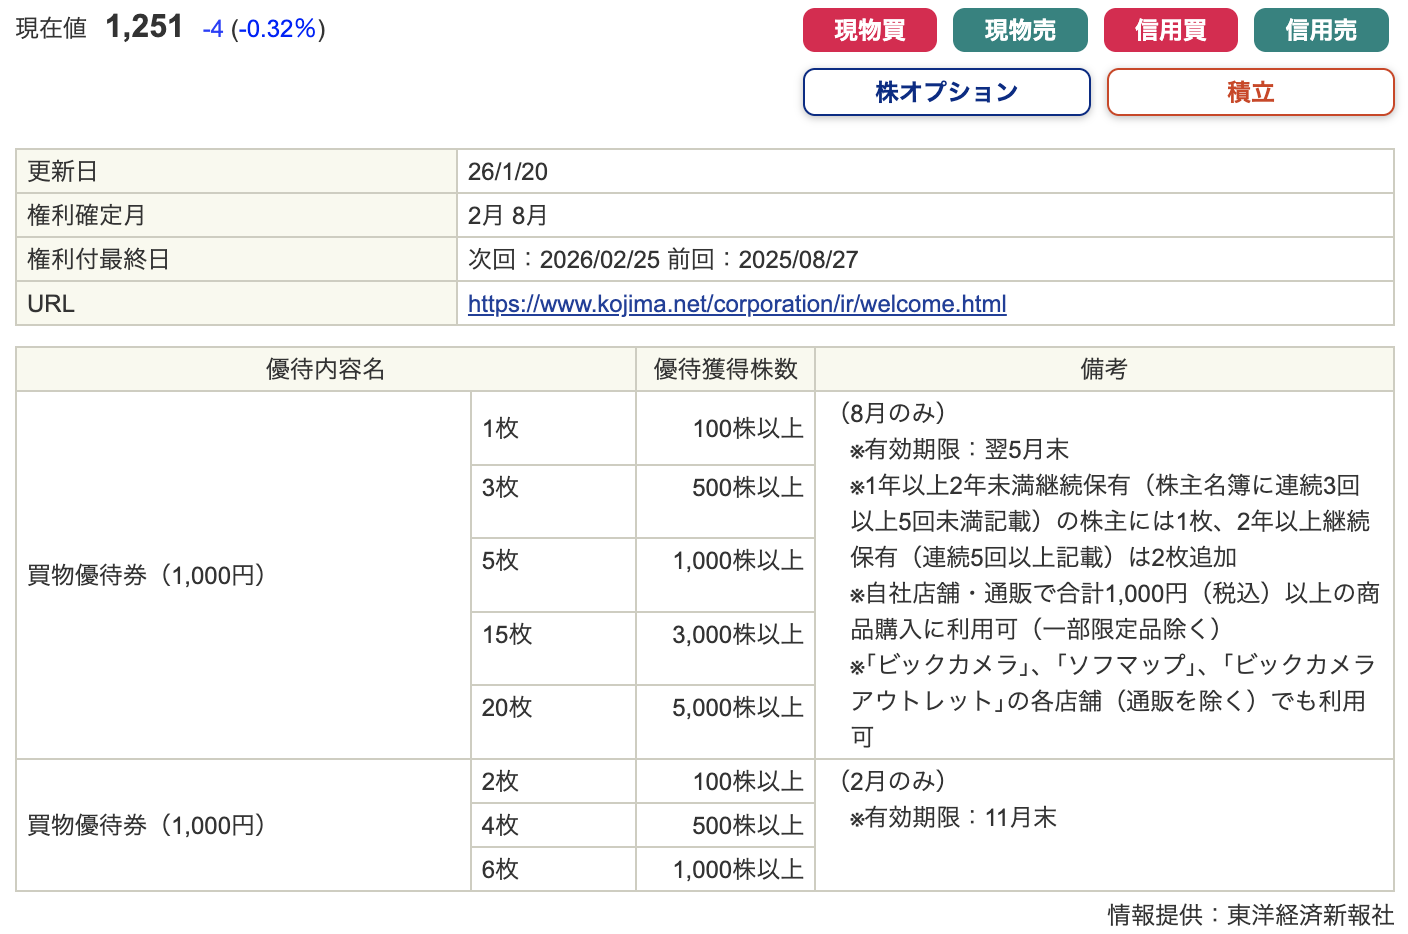Viewport: 1408px width, 934px height.
Task: Click the 積立 button
Action: click(1250, 92)
